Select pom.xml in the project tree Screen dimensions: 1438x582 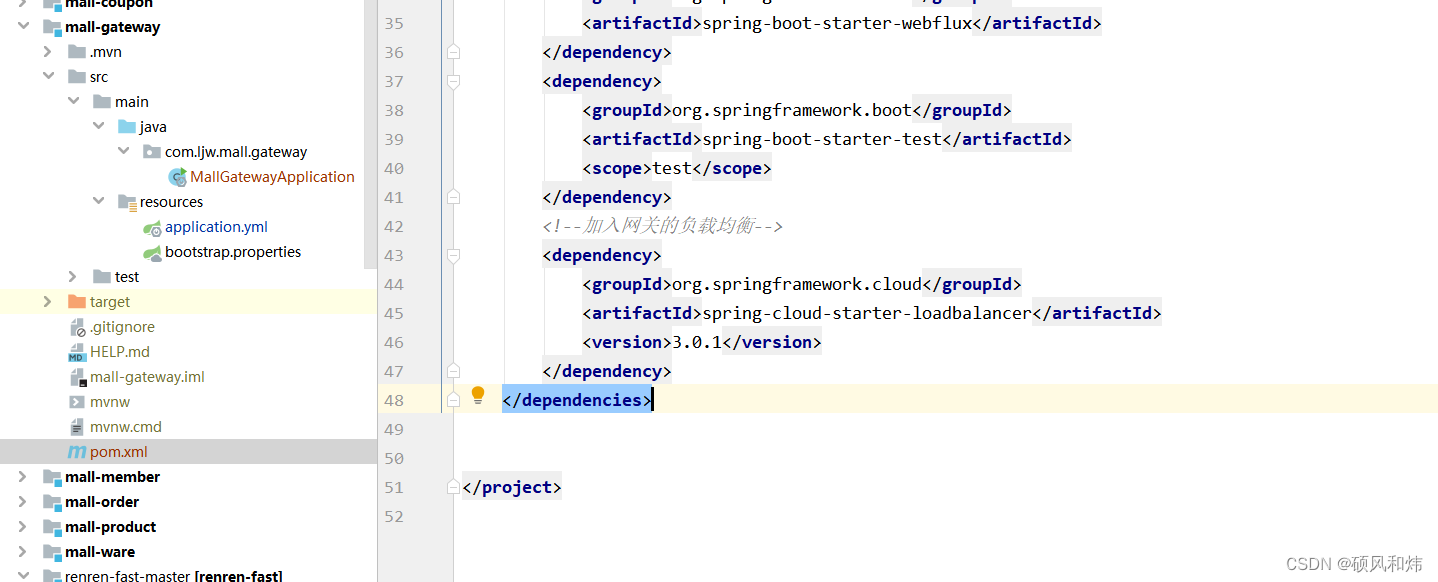click(118, 452)
